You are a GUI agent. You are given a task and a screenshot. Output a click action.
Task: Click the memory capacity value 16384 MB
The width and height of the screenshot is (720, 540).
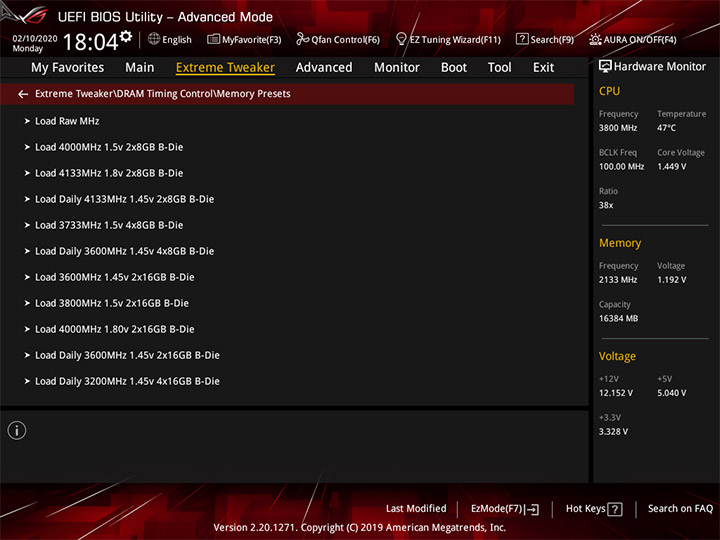pyautogui.click(x=618, y=319)
